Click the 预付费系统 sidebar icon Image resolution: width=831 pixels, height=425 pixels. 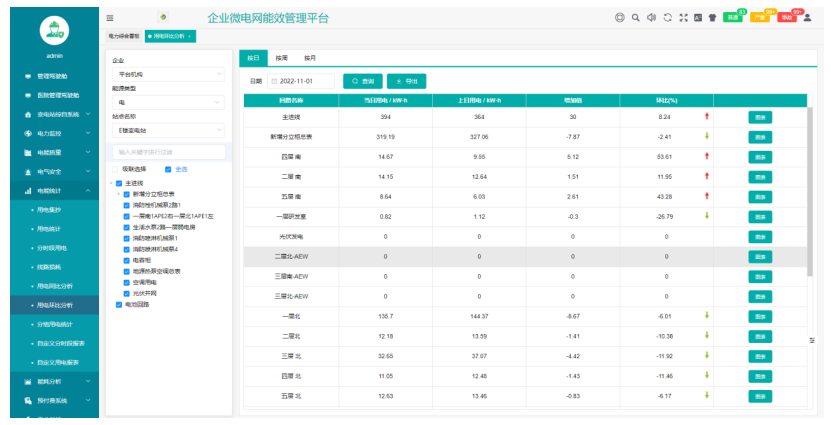[28, 401]
